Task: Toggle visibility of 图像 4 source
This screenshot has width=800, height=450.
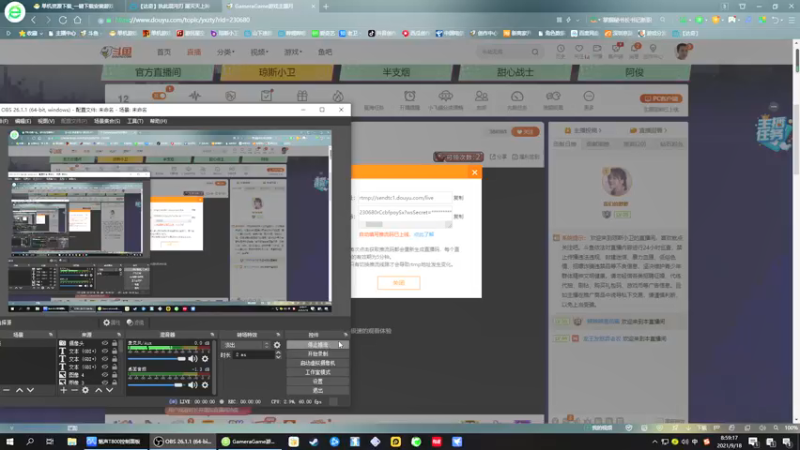Action: click(105, 375)
